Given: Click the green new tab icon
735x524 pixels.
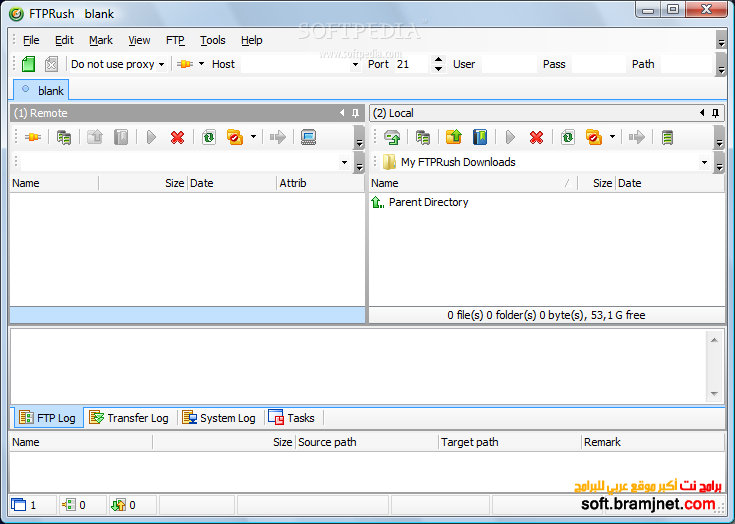Looking at the screenshot, I should coord(28,64).
